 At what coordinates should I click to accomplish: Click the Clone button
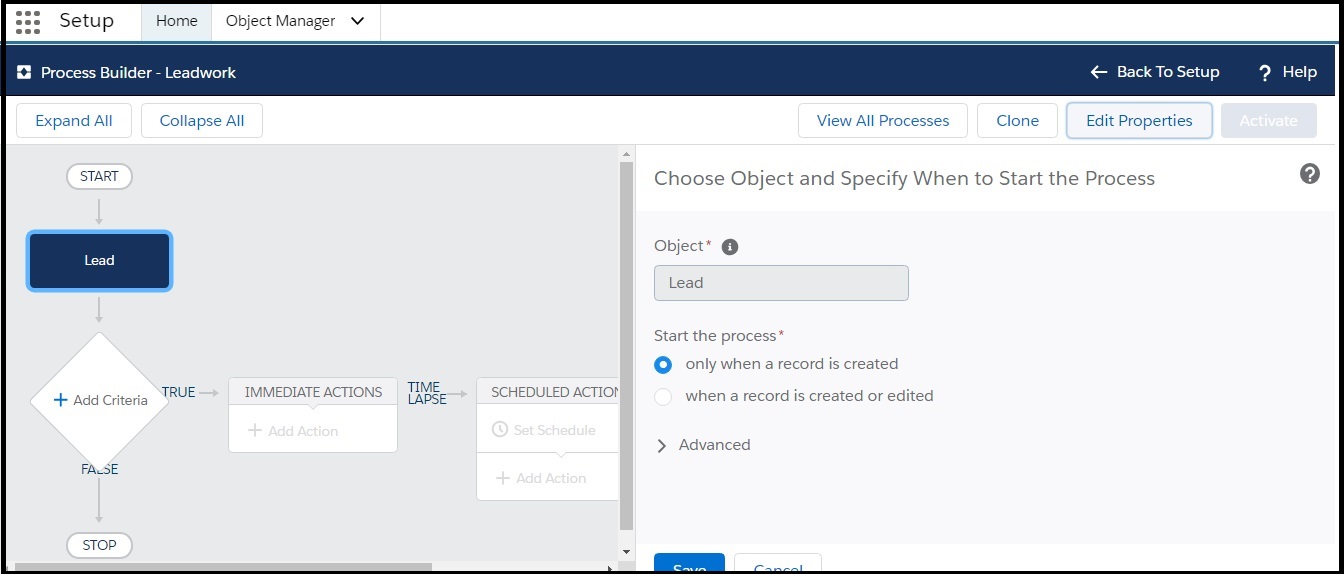click(1017, 121)
